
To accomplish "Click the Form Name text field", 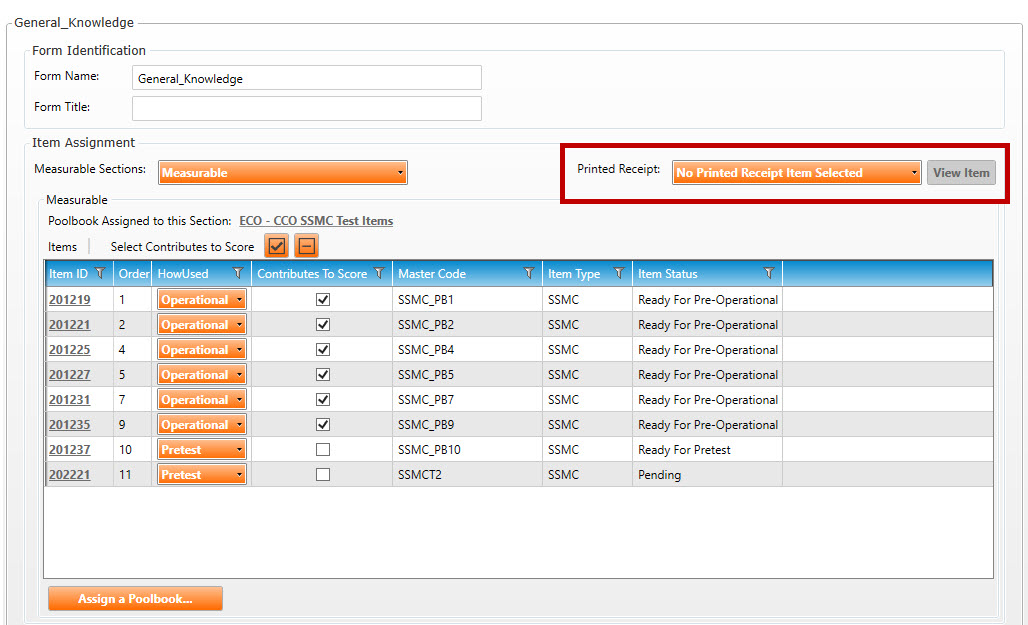I will click(306, 78).
